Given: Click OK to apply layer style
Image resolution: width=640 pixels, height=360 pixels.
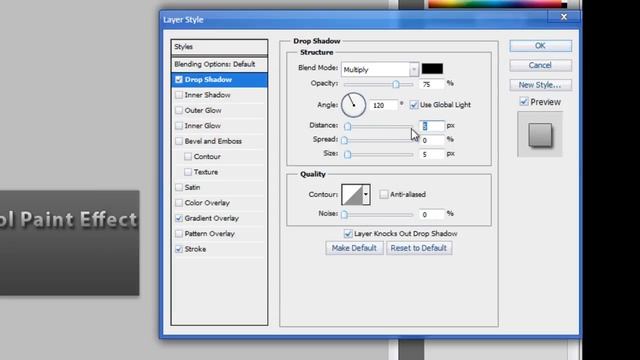Looking at the screenshot, I should (x=540, y=46).
